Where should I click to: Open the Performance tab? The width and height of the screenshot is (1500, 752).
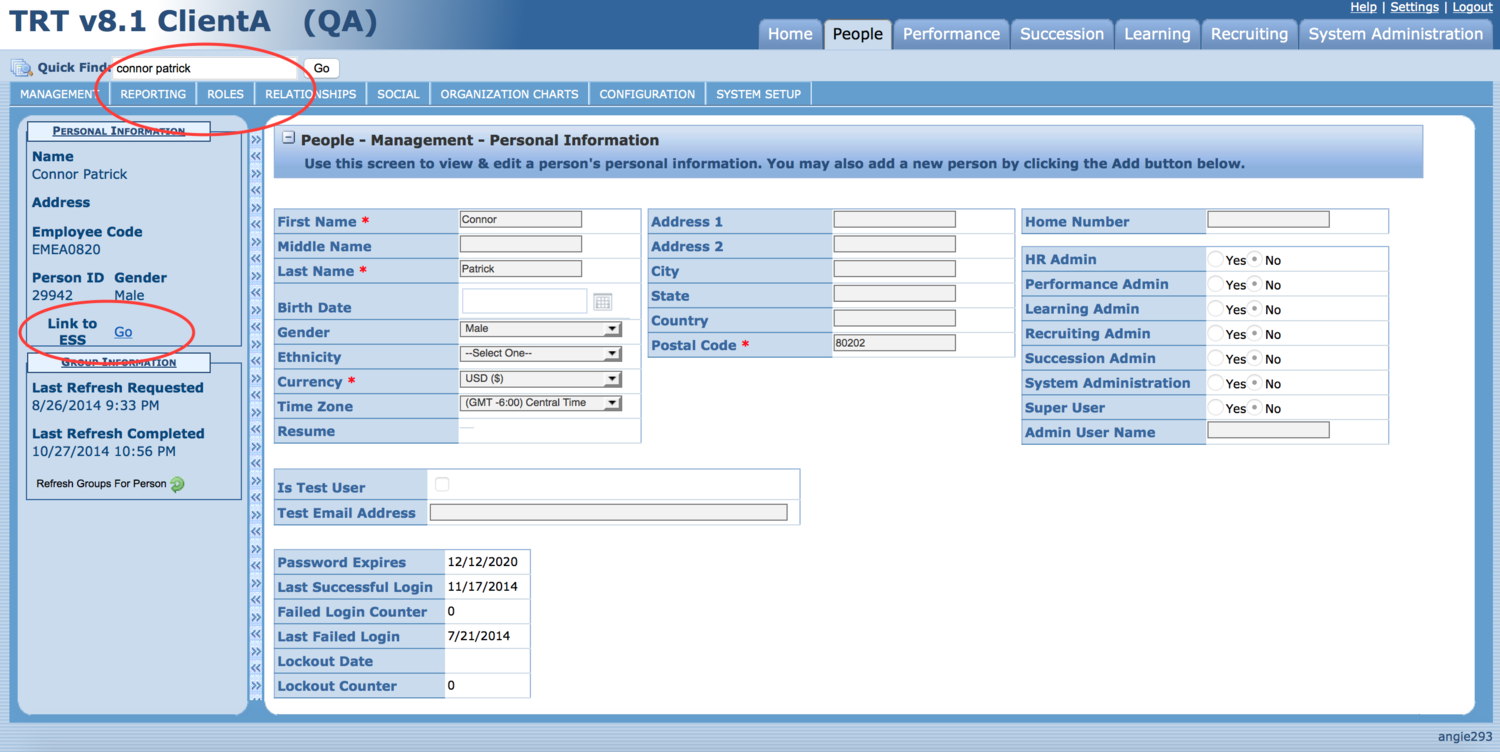[951, 34]
